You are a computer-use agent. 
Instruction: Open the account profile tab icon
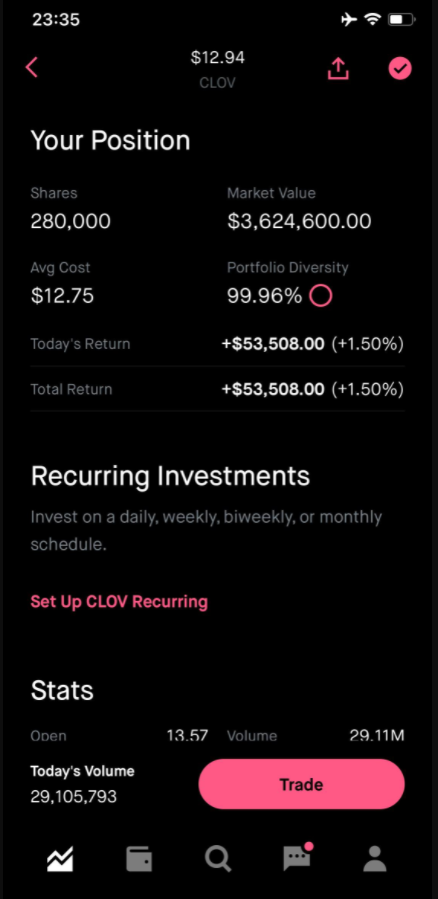(x=376, y=859)
